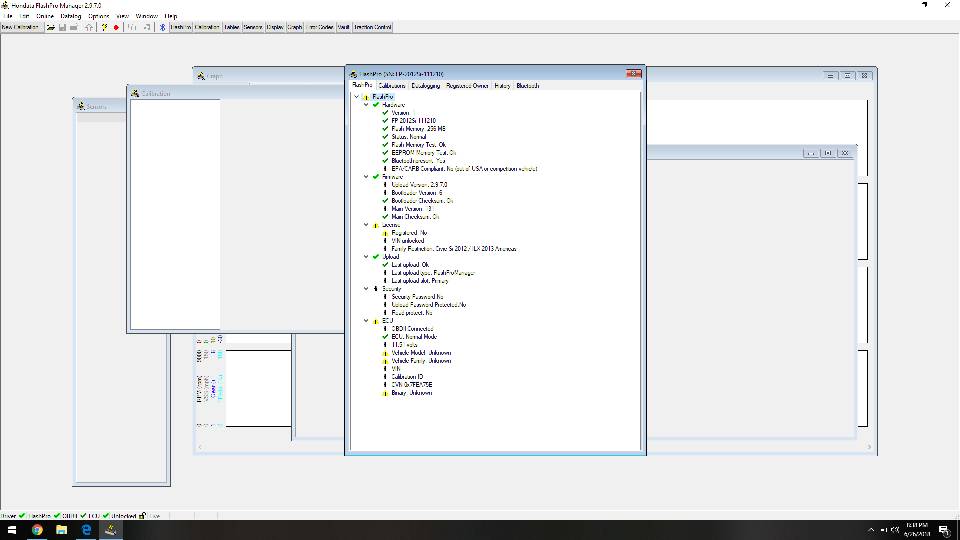The image size is (960, 540).
Task: Collapse the ECU tree node
Action: pos(366,321)
